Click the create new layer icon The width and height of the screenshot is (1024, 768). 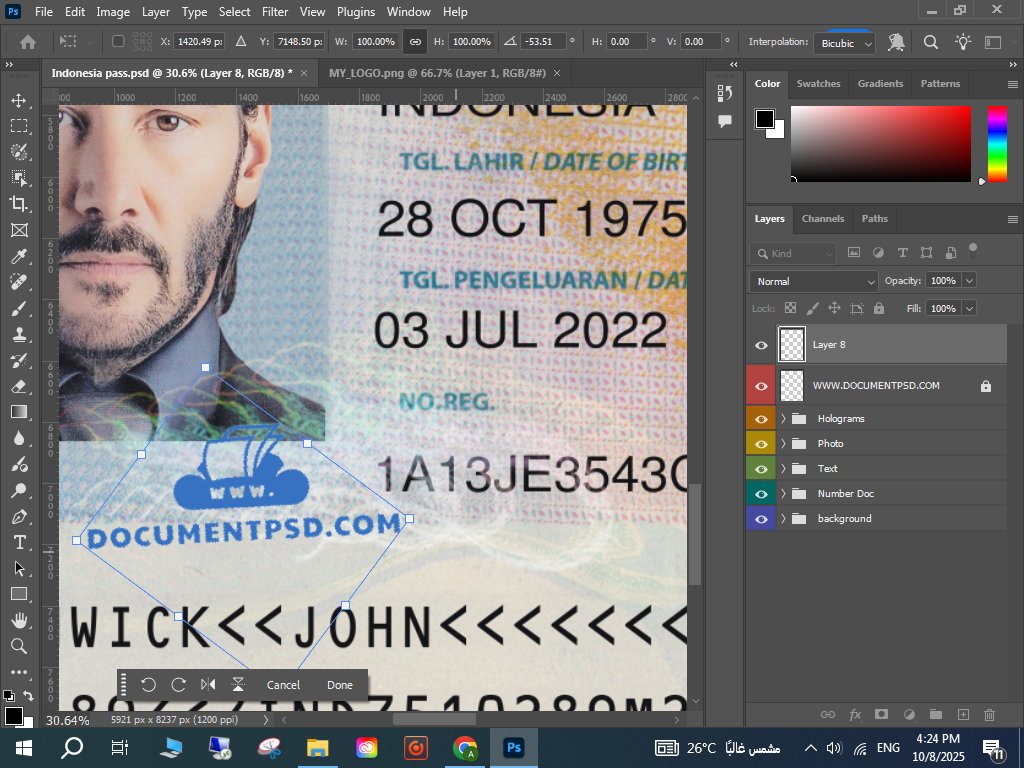(963, 715)
